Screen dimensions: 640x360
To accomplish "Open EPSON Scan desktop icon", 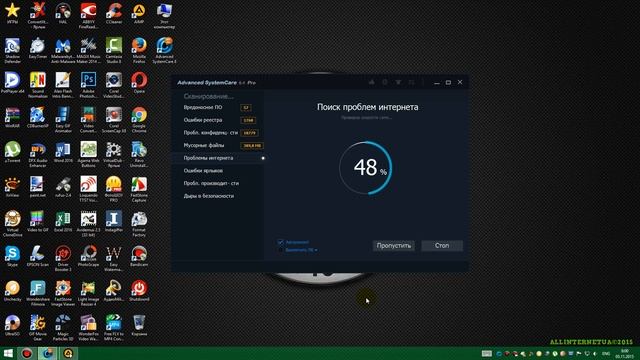I will click(38, 256).
